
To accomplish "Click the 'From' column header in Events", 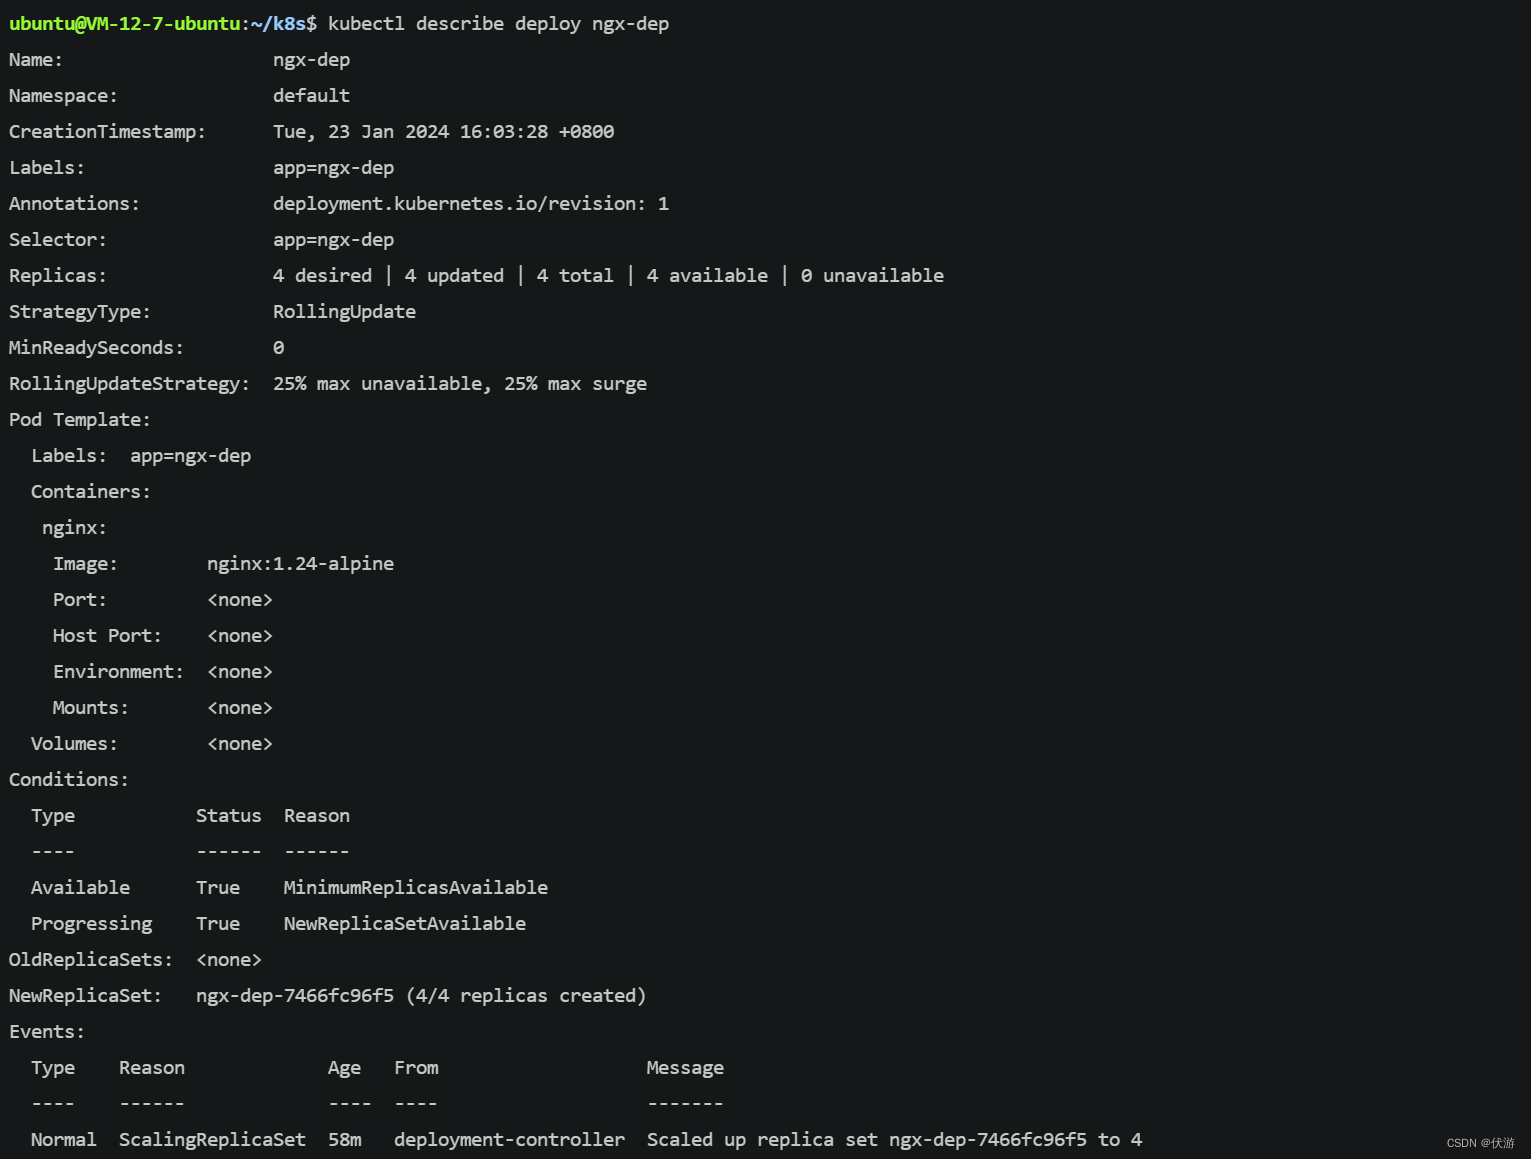I will pos(416,1068).
